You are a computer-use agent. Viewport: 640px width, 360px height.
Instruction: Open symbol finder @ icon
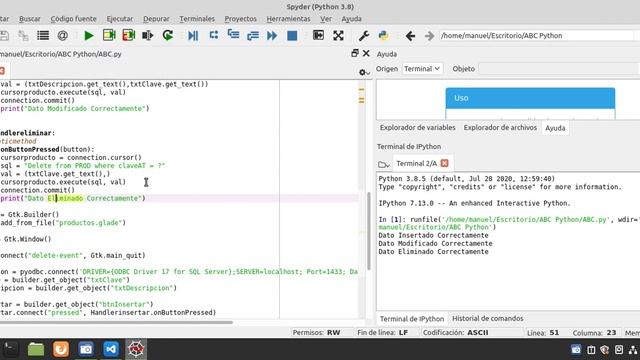62,36
